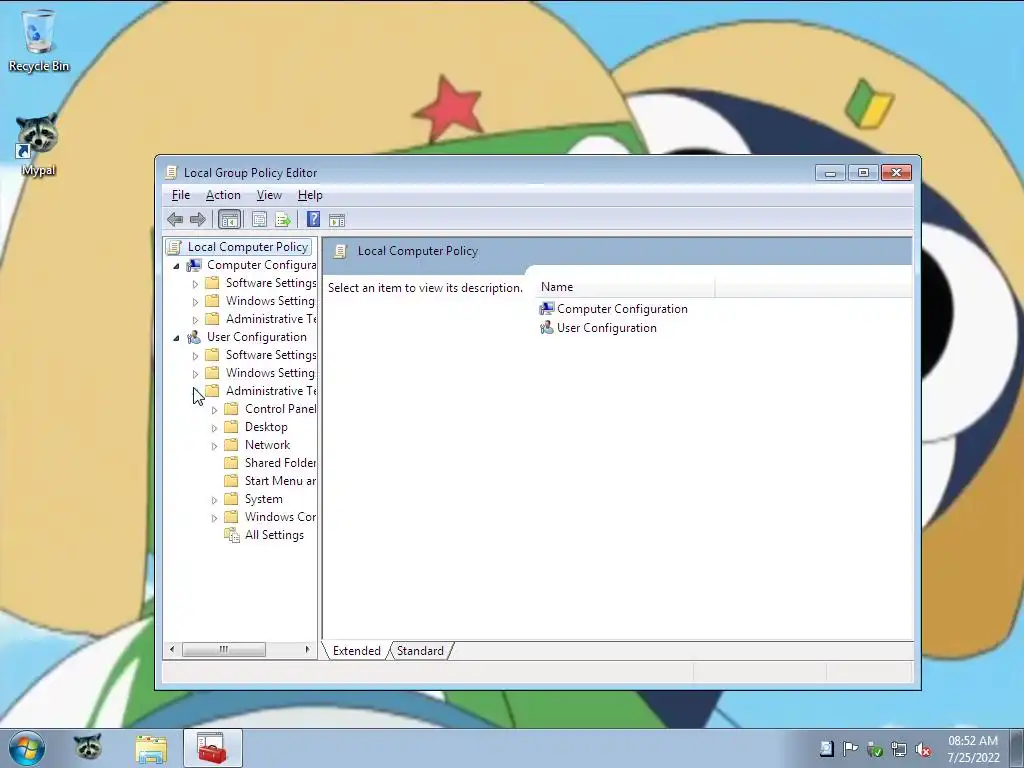The height and width of the screenshot is (768, 1024).
Task: Expand the Windows Components folder node
Action: coord(214,518)
